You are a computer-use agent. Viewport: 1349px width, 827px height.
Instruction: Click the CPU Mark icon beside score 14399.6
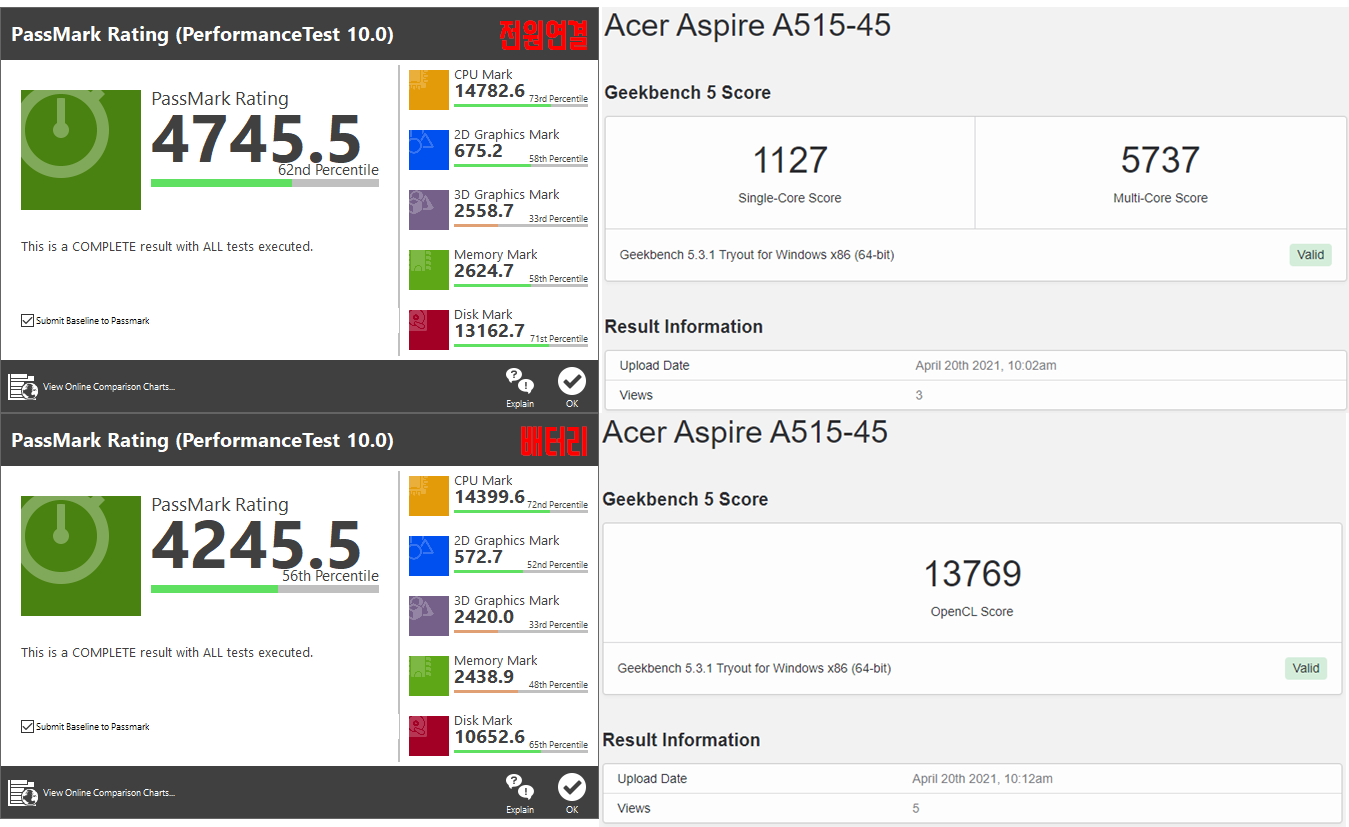click(429, 496)
